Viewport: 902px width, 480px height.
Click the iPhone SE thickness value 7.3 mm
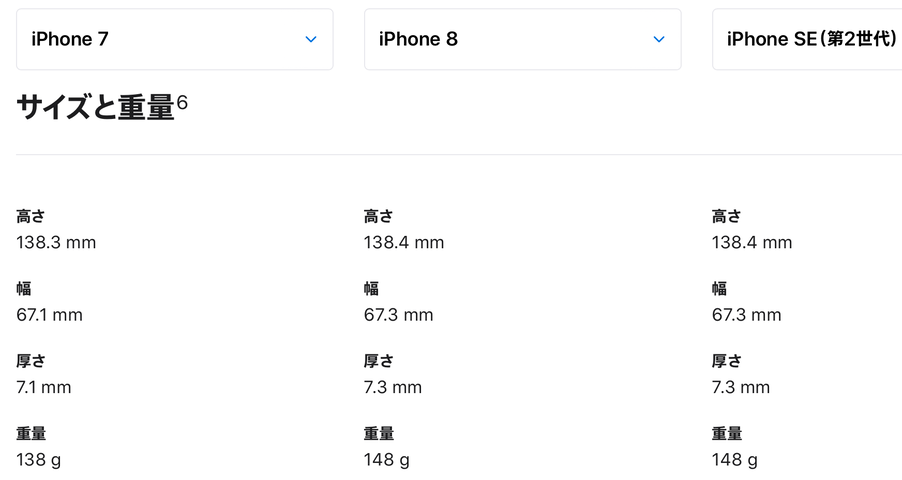740,387
